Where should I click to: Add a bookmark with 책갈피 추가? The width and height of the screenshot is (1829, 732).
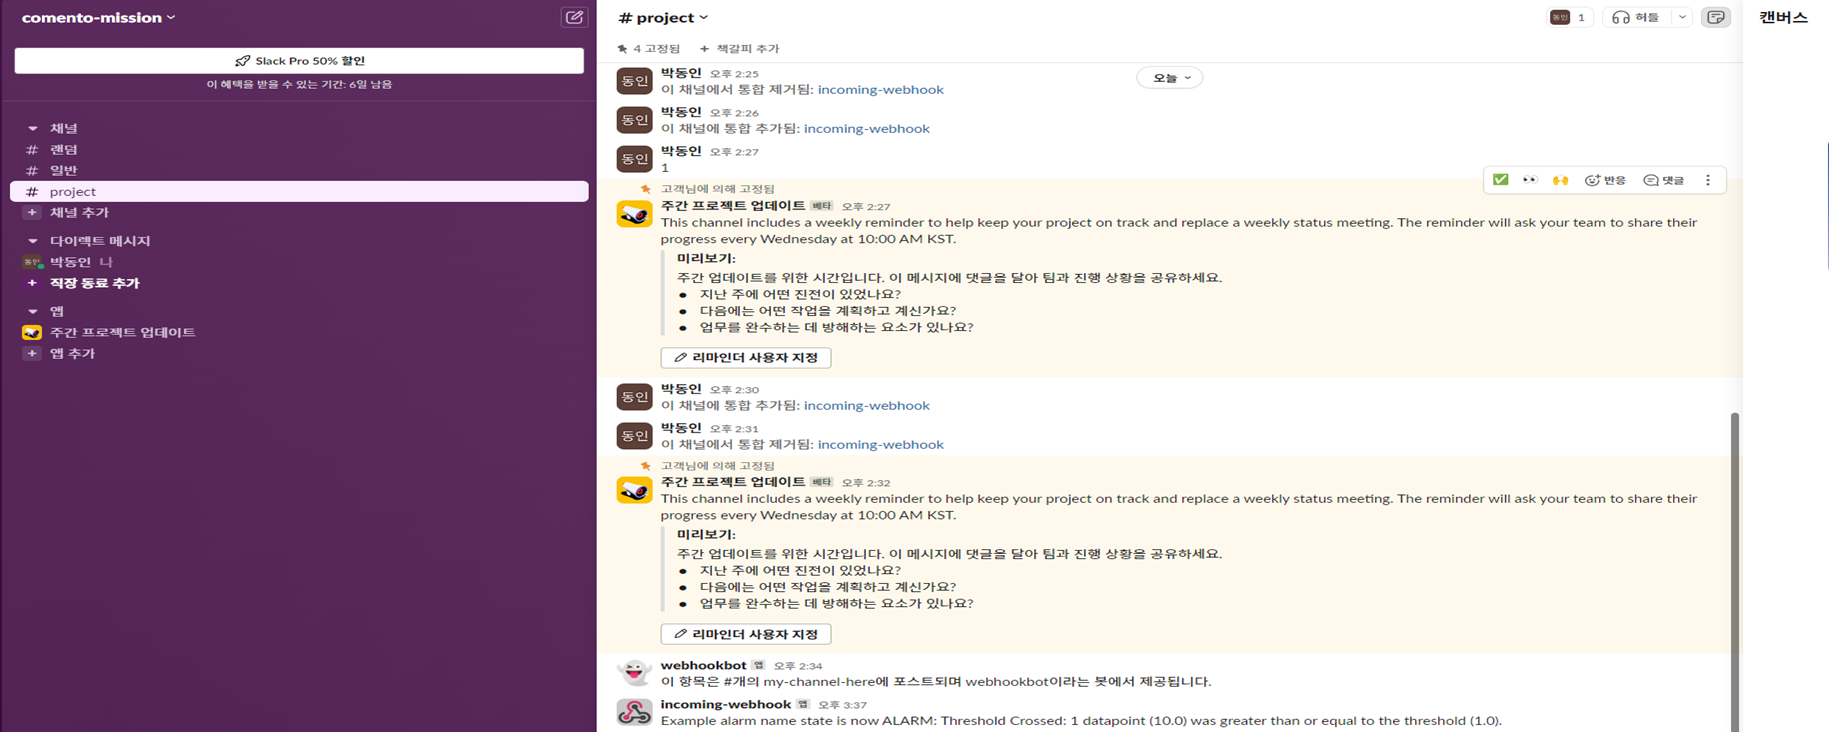pyautogui.click(x=739, y=48)
